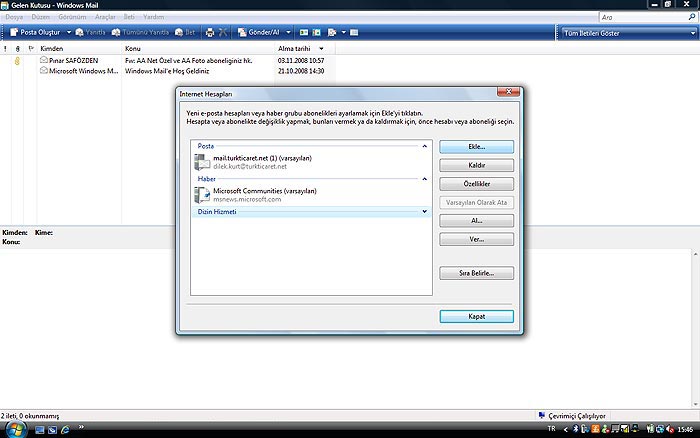This screenshot has width=700, height=438.
Task: Click the date 21.10.2008 14:30
Action: (301, 71)
